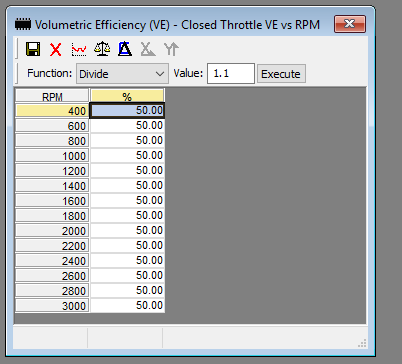Select the 50.00 cell for 800 RPM
Viewport: 402px width, 364px height.
click(127, 141)
